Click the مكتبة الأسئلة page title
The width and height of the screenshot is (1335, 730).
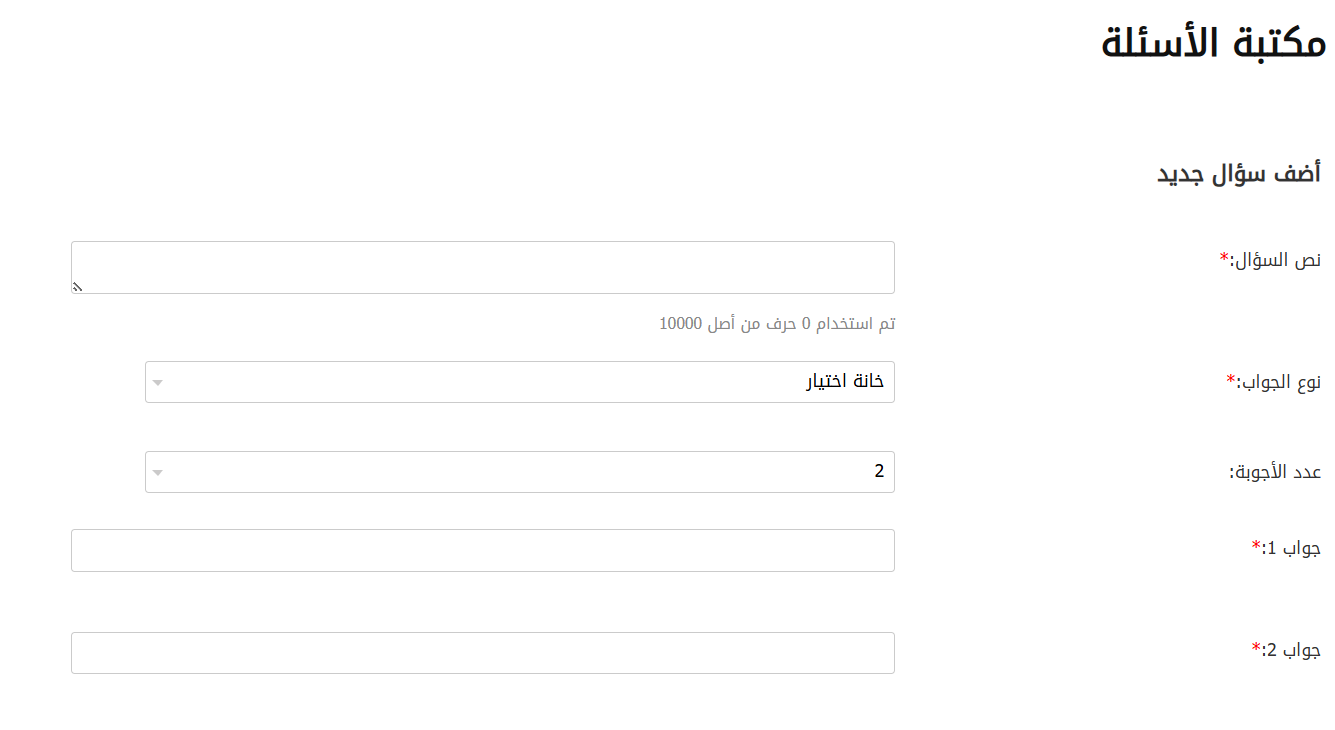(1213, 44)
